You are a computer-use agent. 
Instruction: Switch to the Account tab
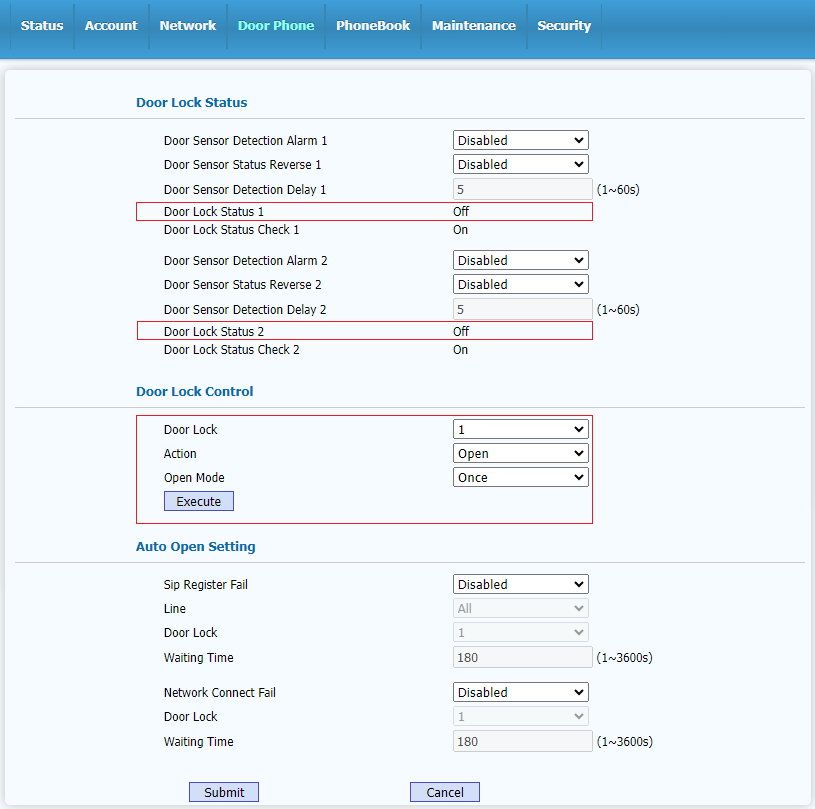click(111, 26)
